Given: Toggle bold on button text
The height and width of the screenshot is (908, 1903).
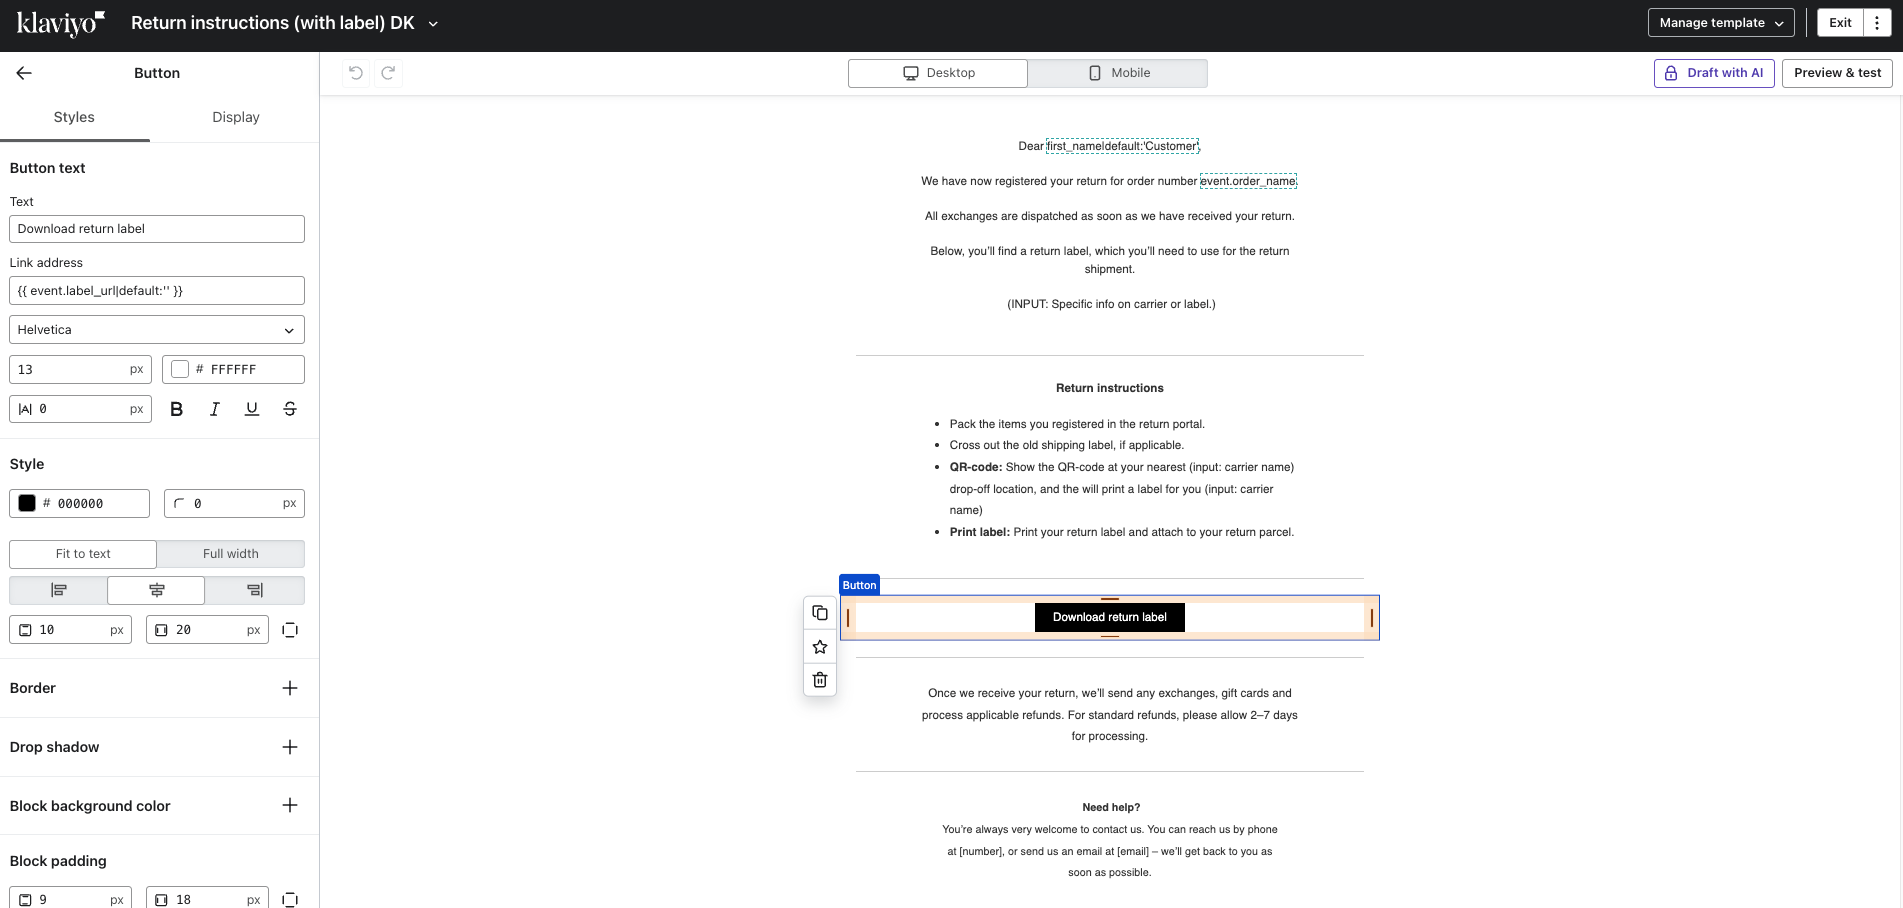Looking at the screenshot, I should tap(177, 409).
